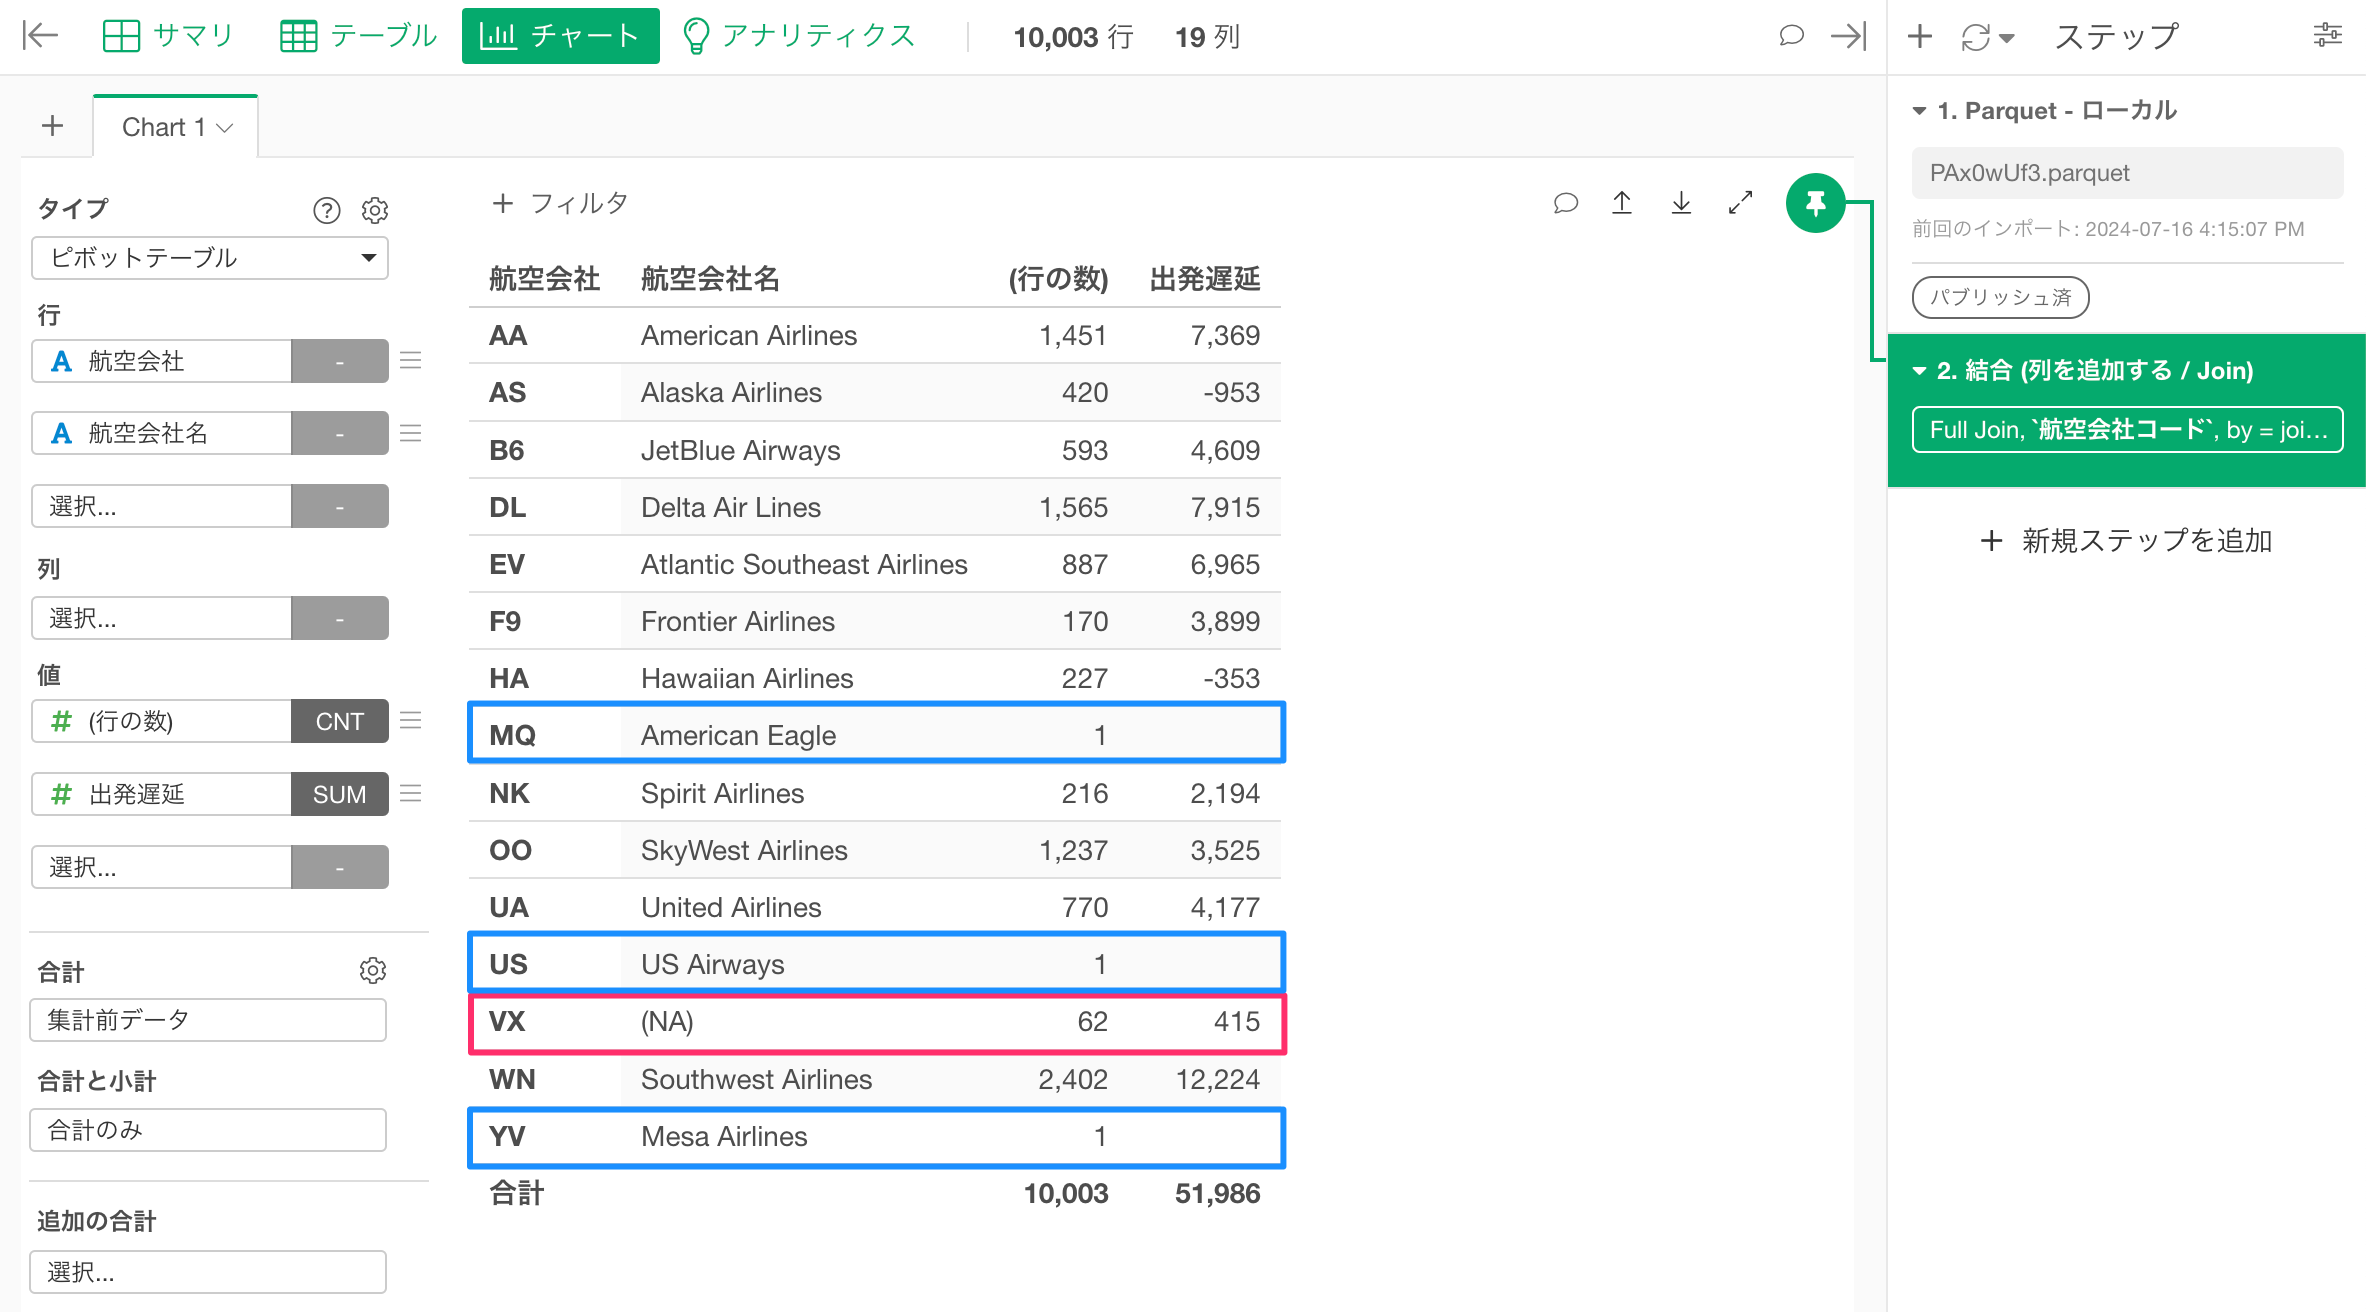This screenshot has height=1312, width=2366.
Task: Select the US Airways cell
Action: [x=712, y=964]
